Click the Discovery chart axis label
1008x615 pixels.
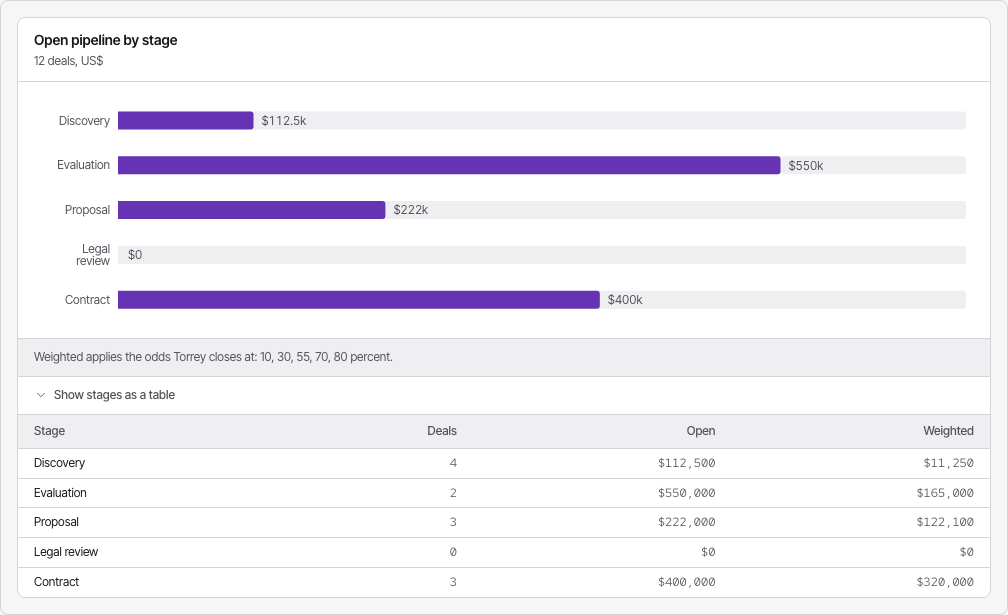coord(84,121)
